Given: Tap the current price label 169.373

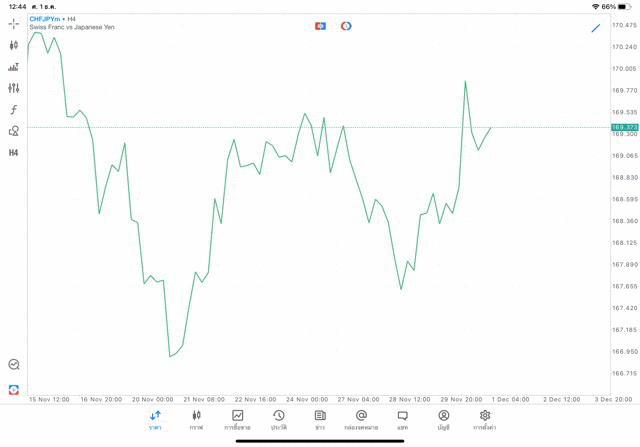Looking at the screenshot, I should 624,128.
